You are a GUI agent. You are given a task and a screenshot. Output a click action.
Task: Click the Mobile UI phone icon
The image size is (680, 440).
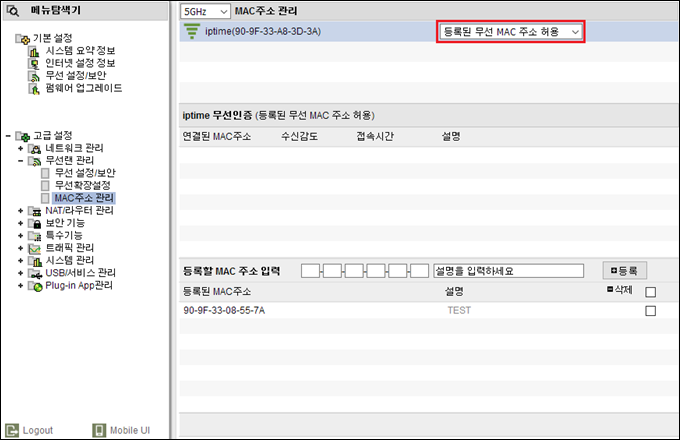coord(99,430)
